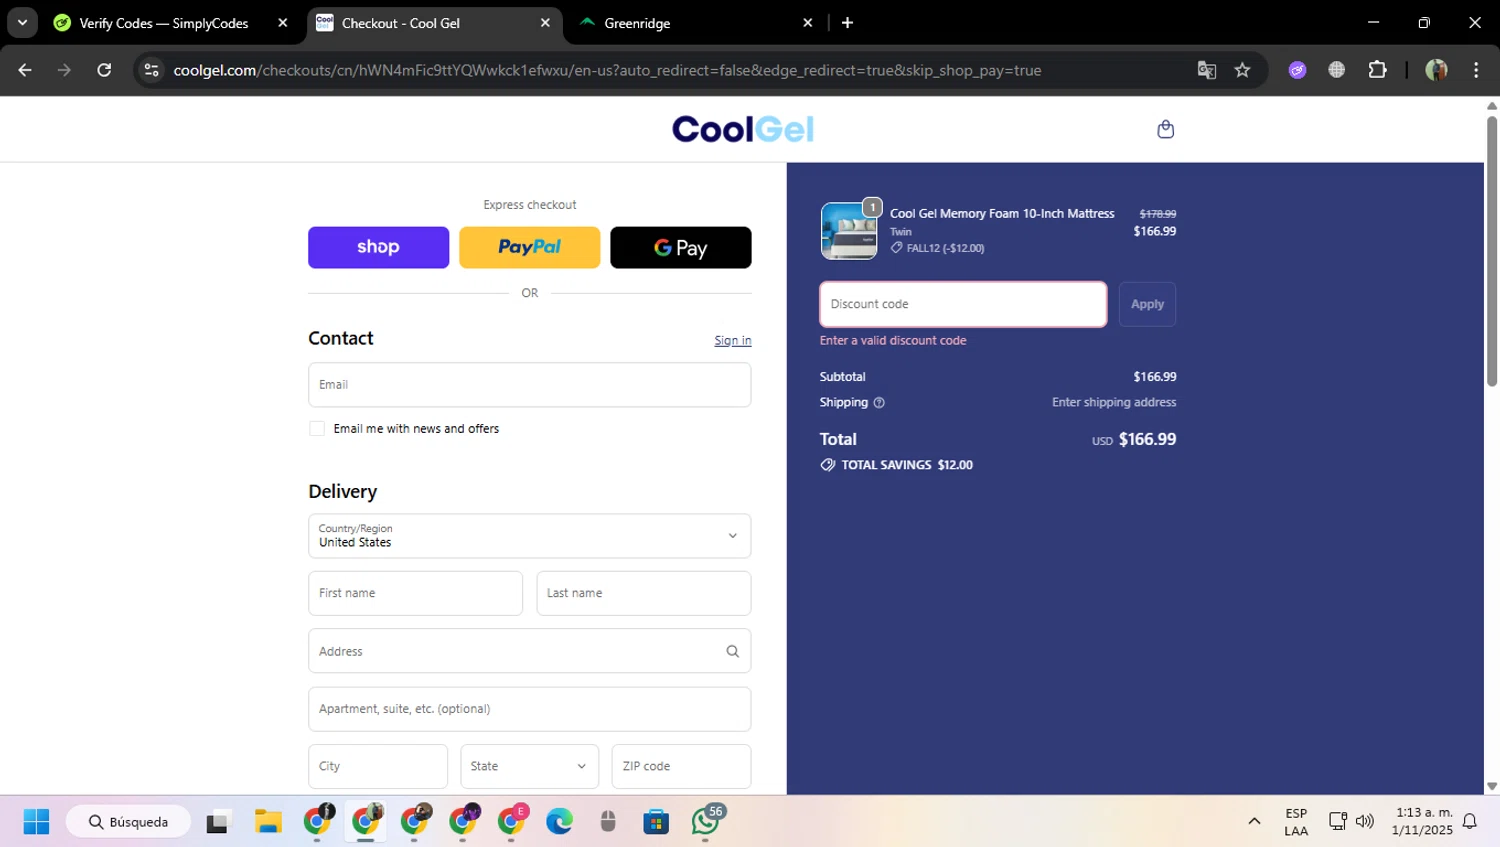The image size is (1500, 847).
Task: Click the Email input field
Action: coord(530,385)
